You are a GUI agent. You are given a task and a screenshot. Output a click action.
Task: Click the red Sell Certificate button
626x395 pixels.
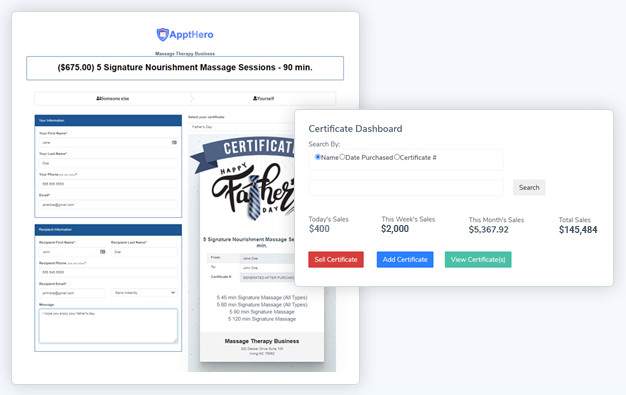pos(336,260)
